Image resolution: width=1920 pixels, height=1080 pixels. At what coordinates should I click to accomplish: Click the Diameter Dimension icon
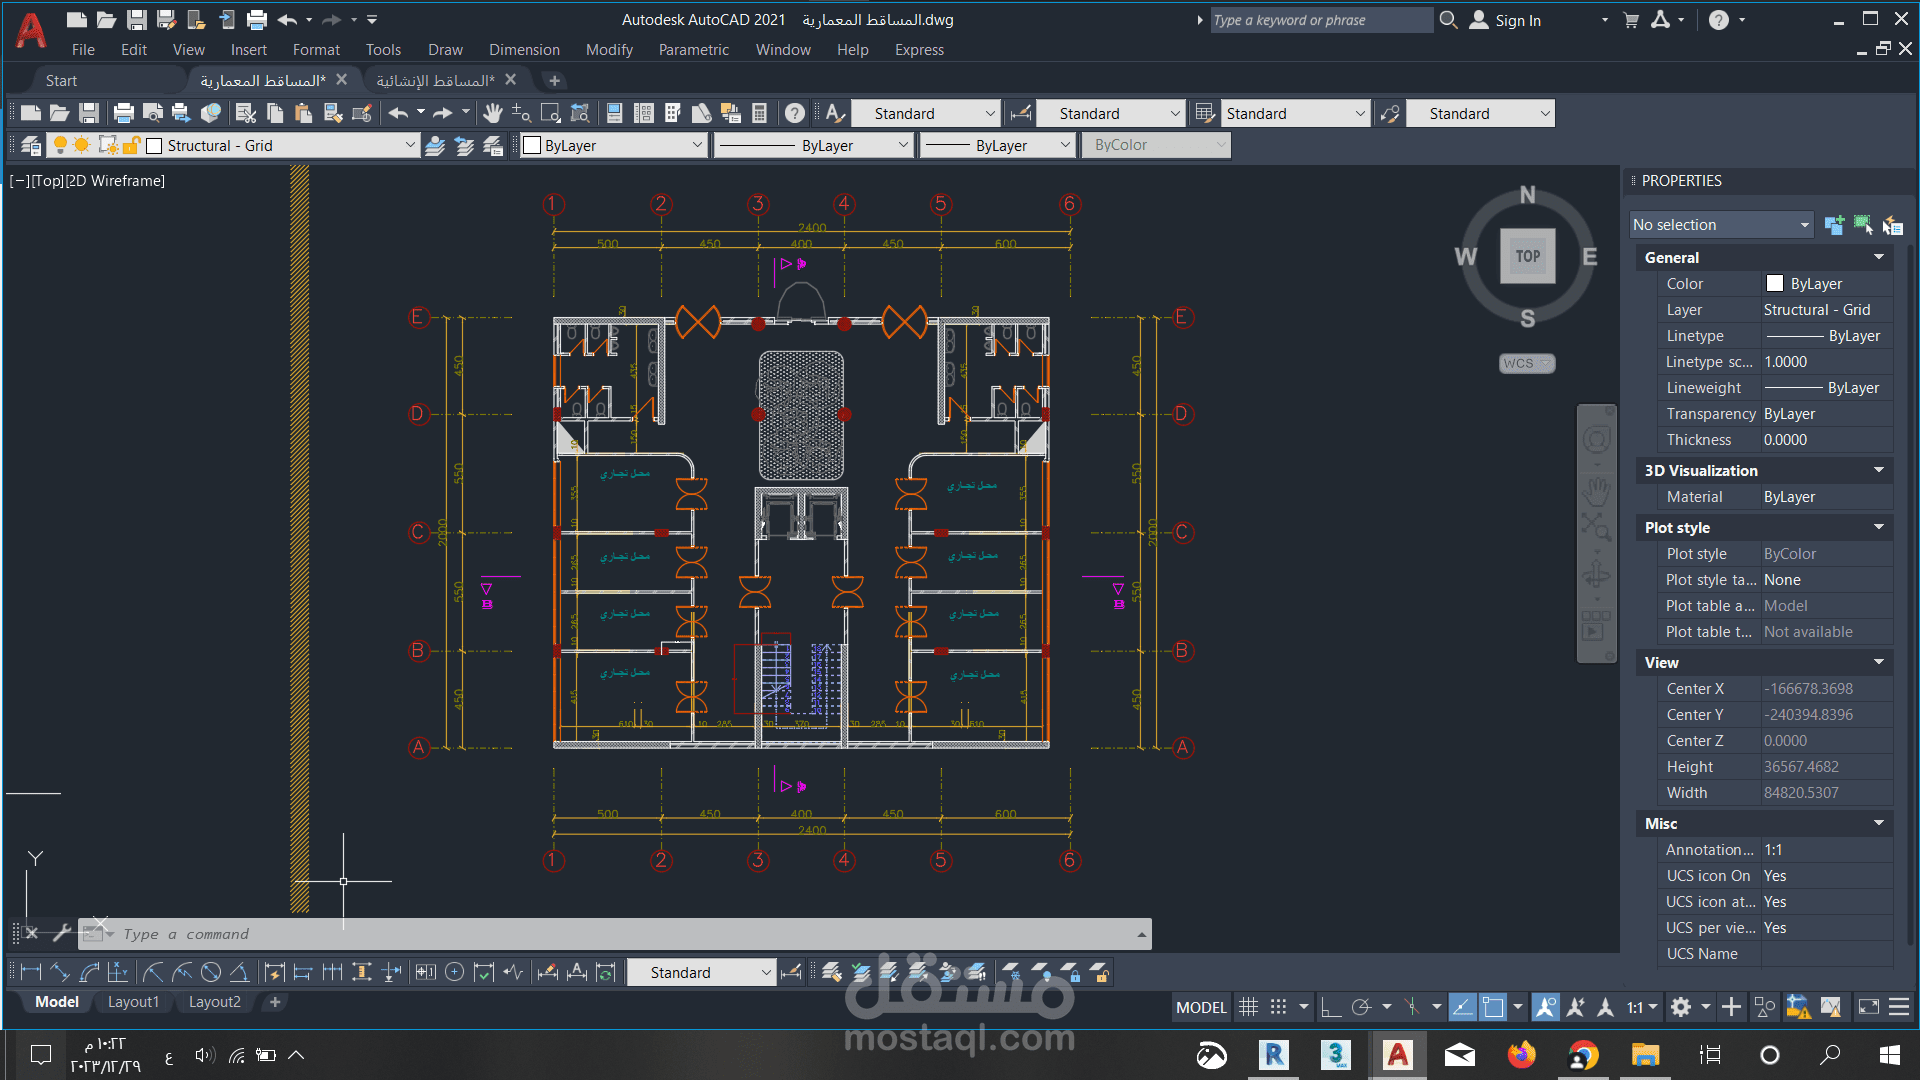[211, 973]
